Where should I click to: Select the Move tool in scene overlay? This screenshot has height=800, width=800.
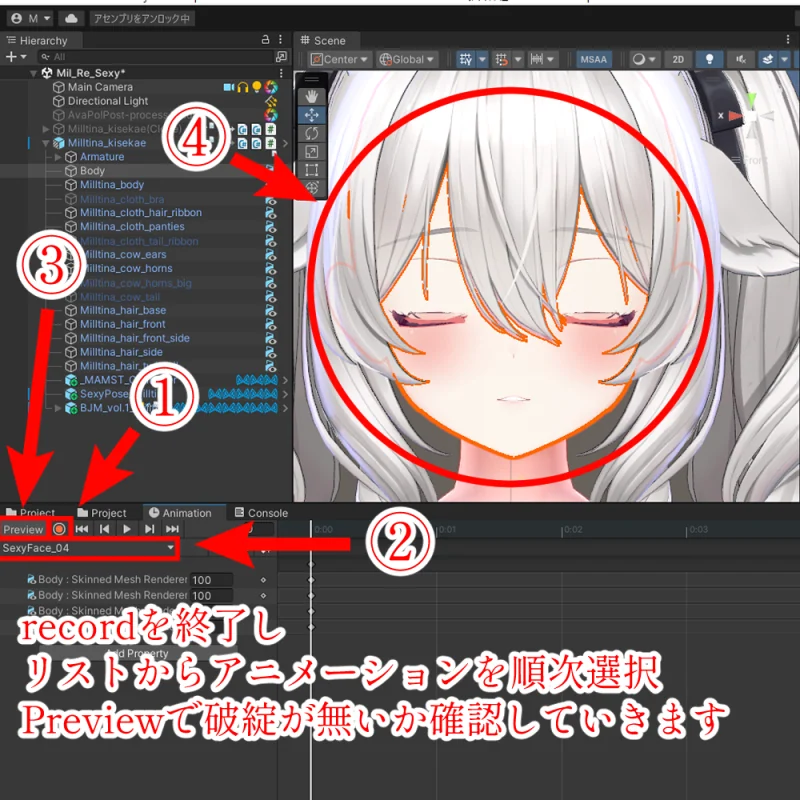click(311, 115)
